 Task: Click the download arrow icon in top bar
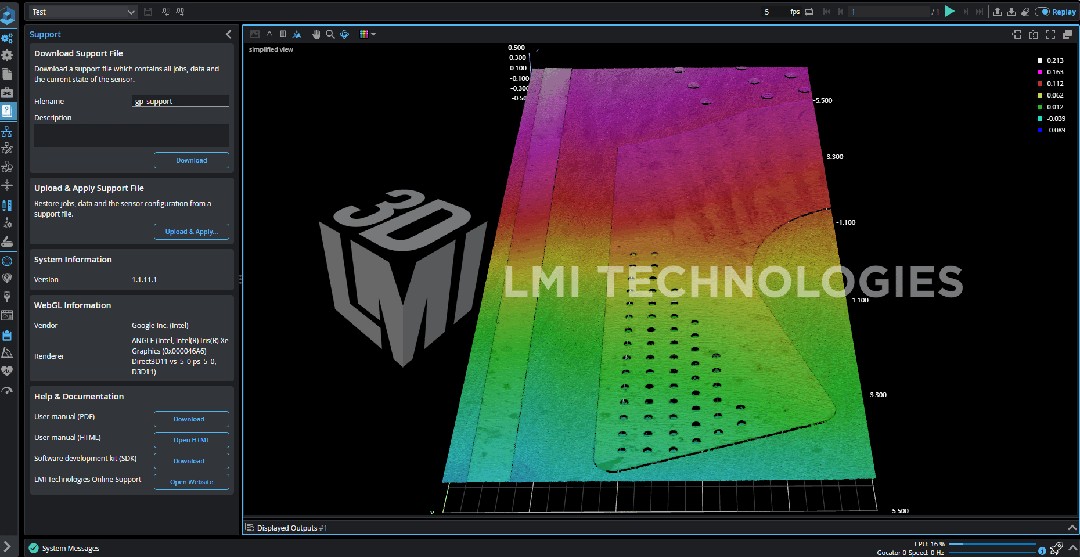(1011, 12)
